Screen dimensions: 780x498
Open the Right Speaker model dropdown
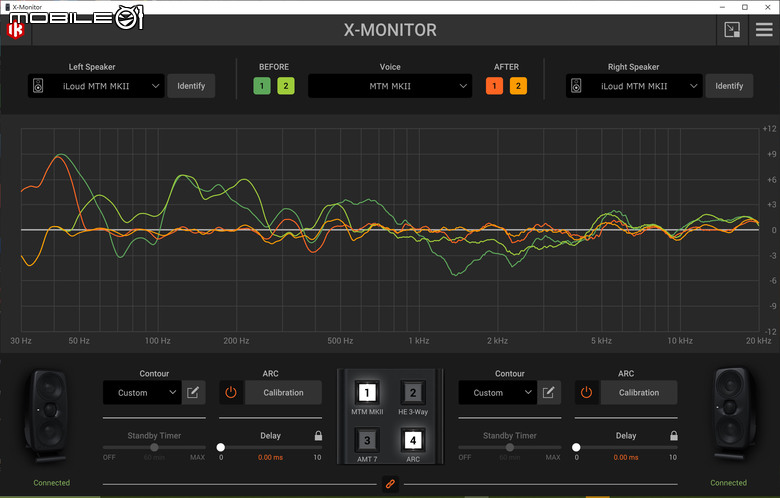point(634,86)
